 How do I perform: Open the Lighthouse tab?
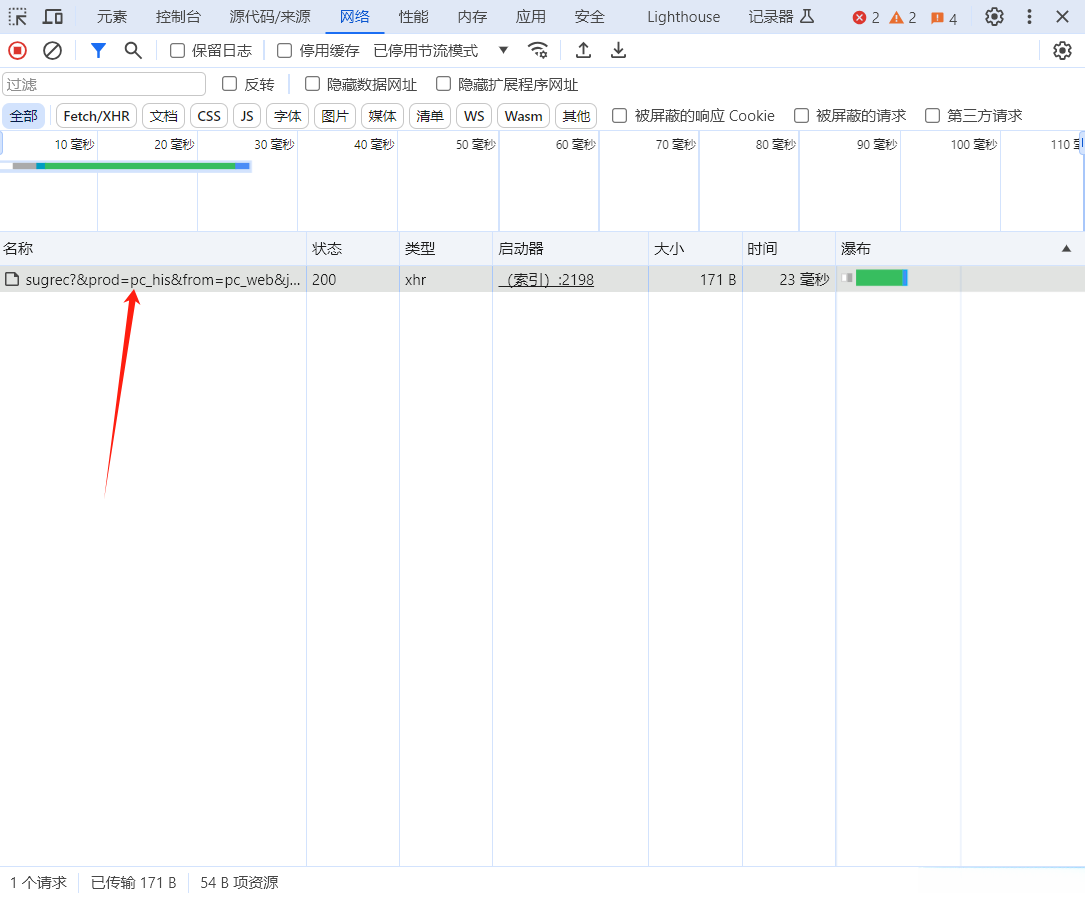[684, 17]
